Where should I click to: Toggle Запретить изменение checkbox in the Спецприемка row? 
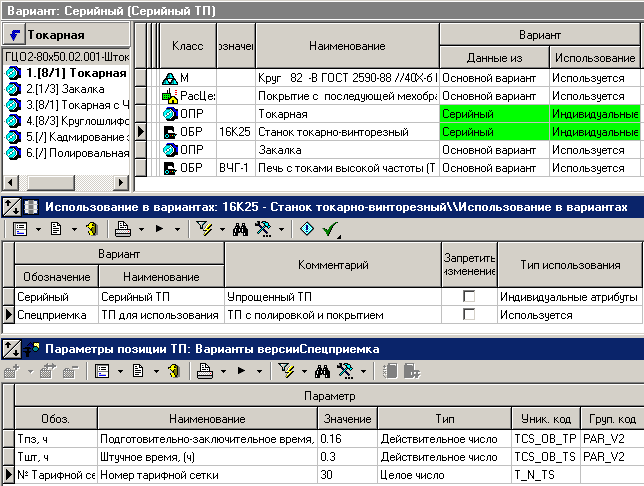tap(469, 314)
